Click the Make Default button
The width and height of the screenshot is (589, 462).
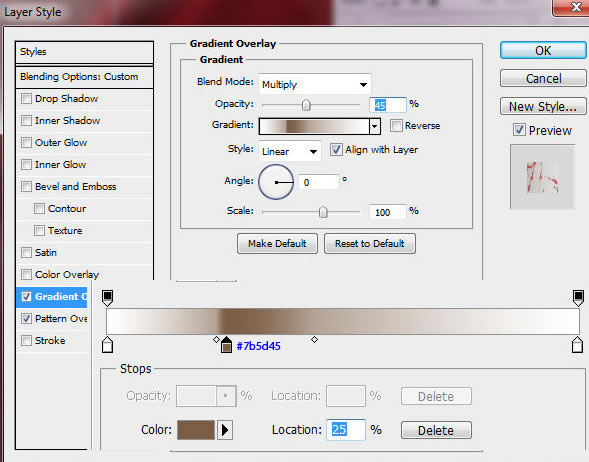tap(277, 244)
